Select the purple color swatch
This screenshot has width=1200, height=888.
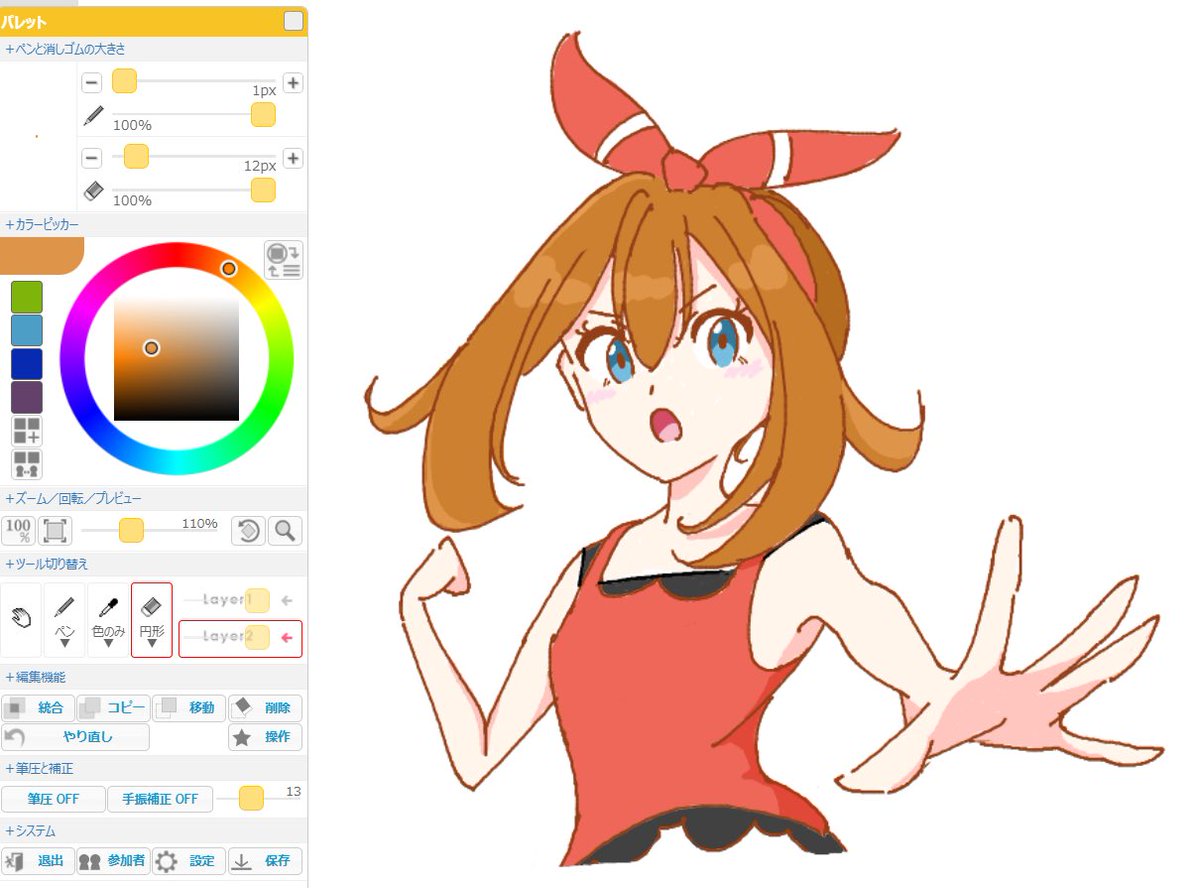(27, 397)
